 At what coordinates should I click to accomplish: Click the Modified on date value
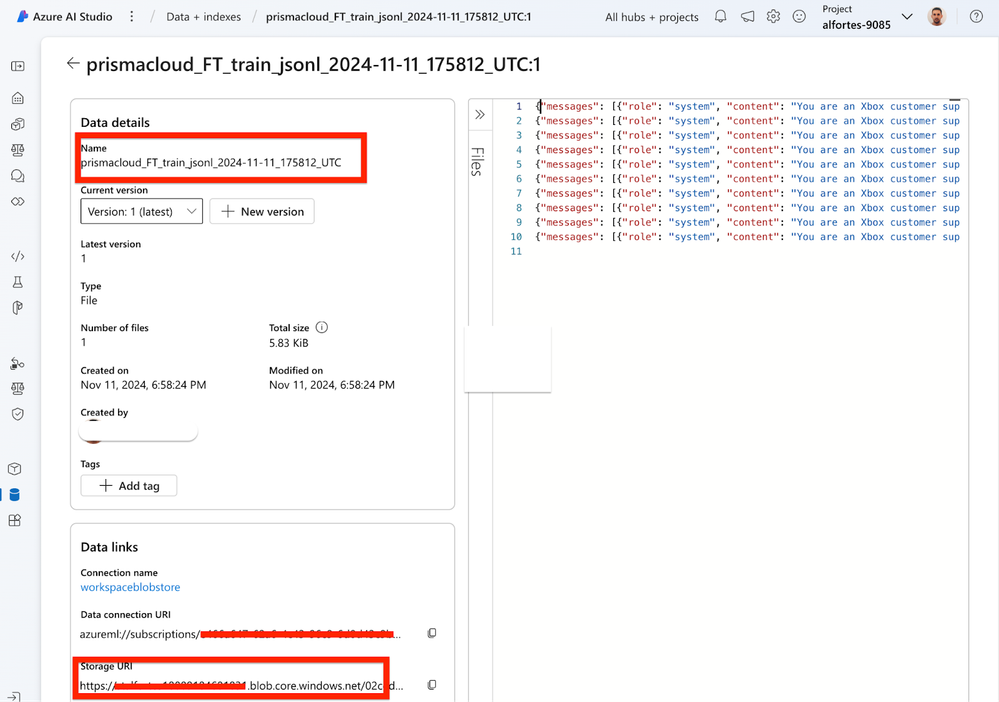coord(332,385)
